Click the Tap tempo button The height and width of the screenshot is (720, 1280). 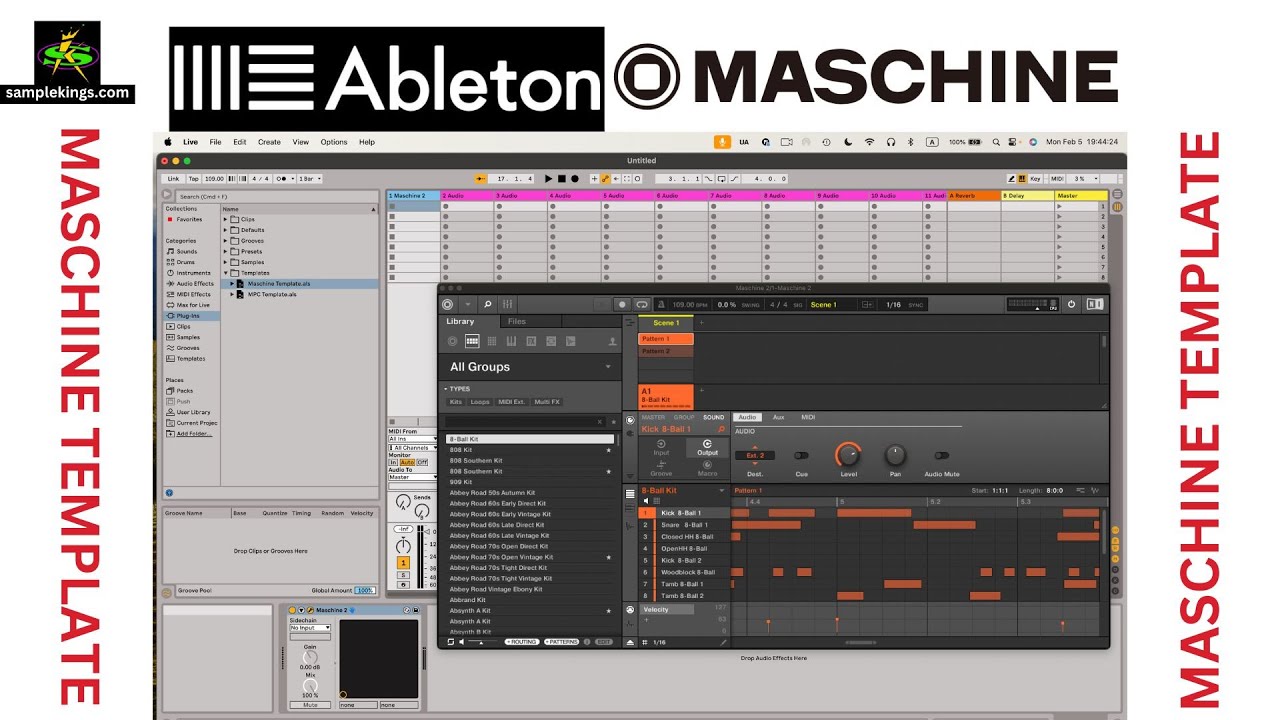coord(194,178)
